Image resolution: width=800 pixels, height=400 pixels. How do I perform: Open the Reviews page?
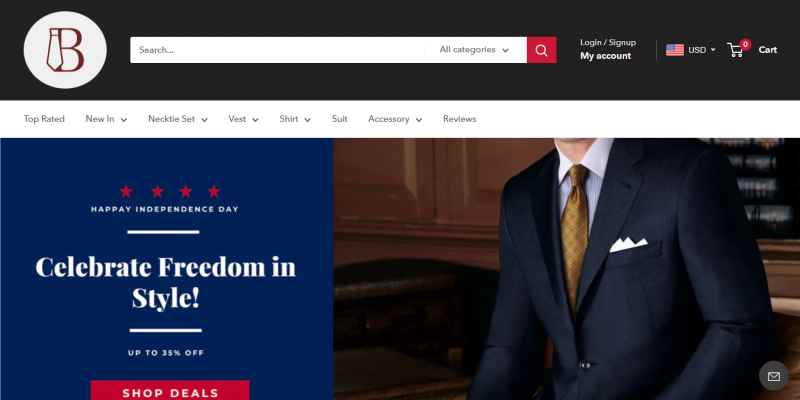[459, 119]
